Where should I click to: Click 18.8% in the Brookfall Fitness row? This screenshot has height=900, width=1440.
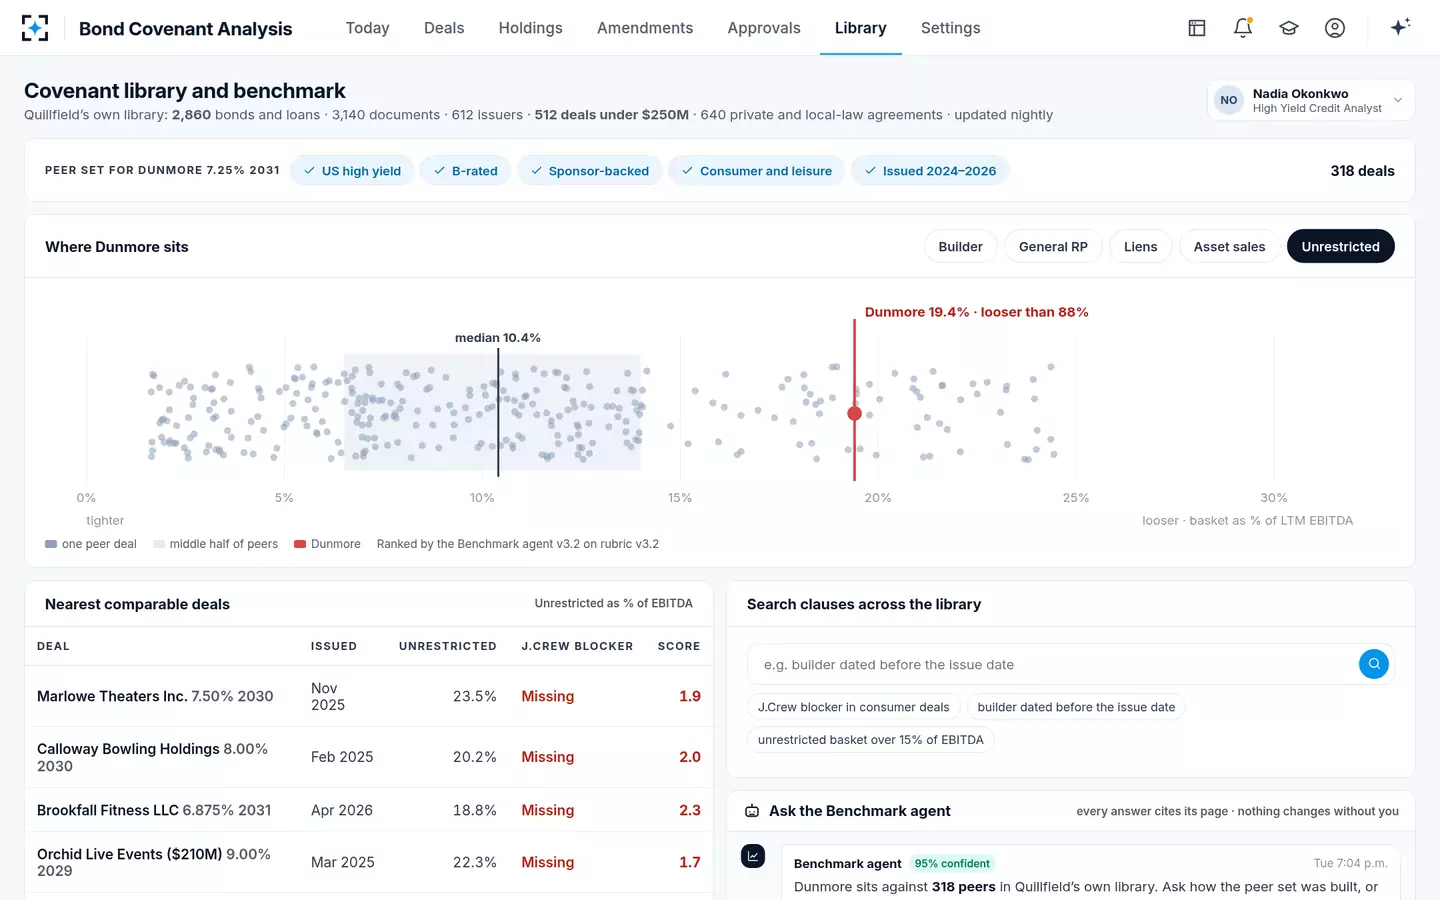[475, 810]
